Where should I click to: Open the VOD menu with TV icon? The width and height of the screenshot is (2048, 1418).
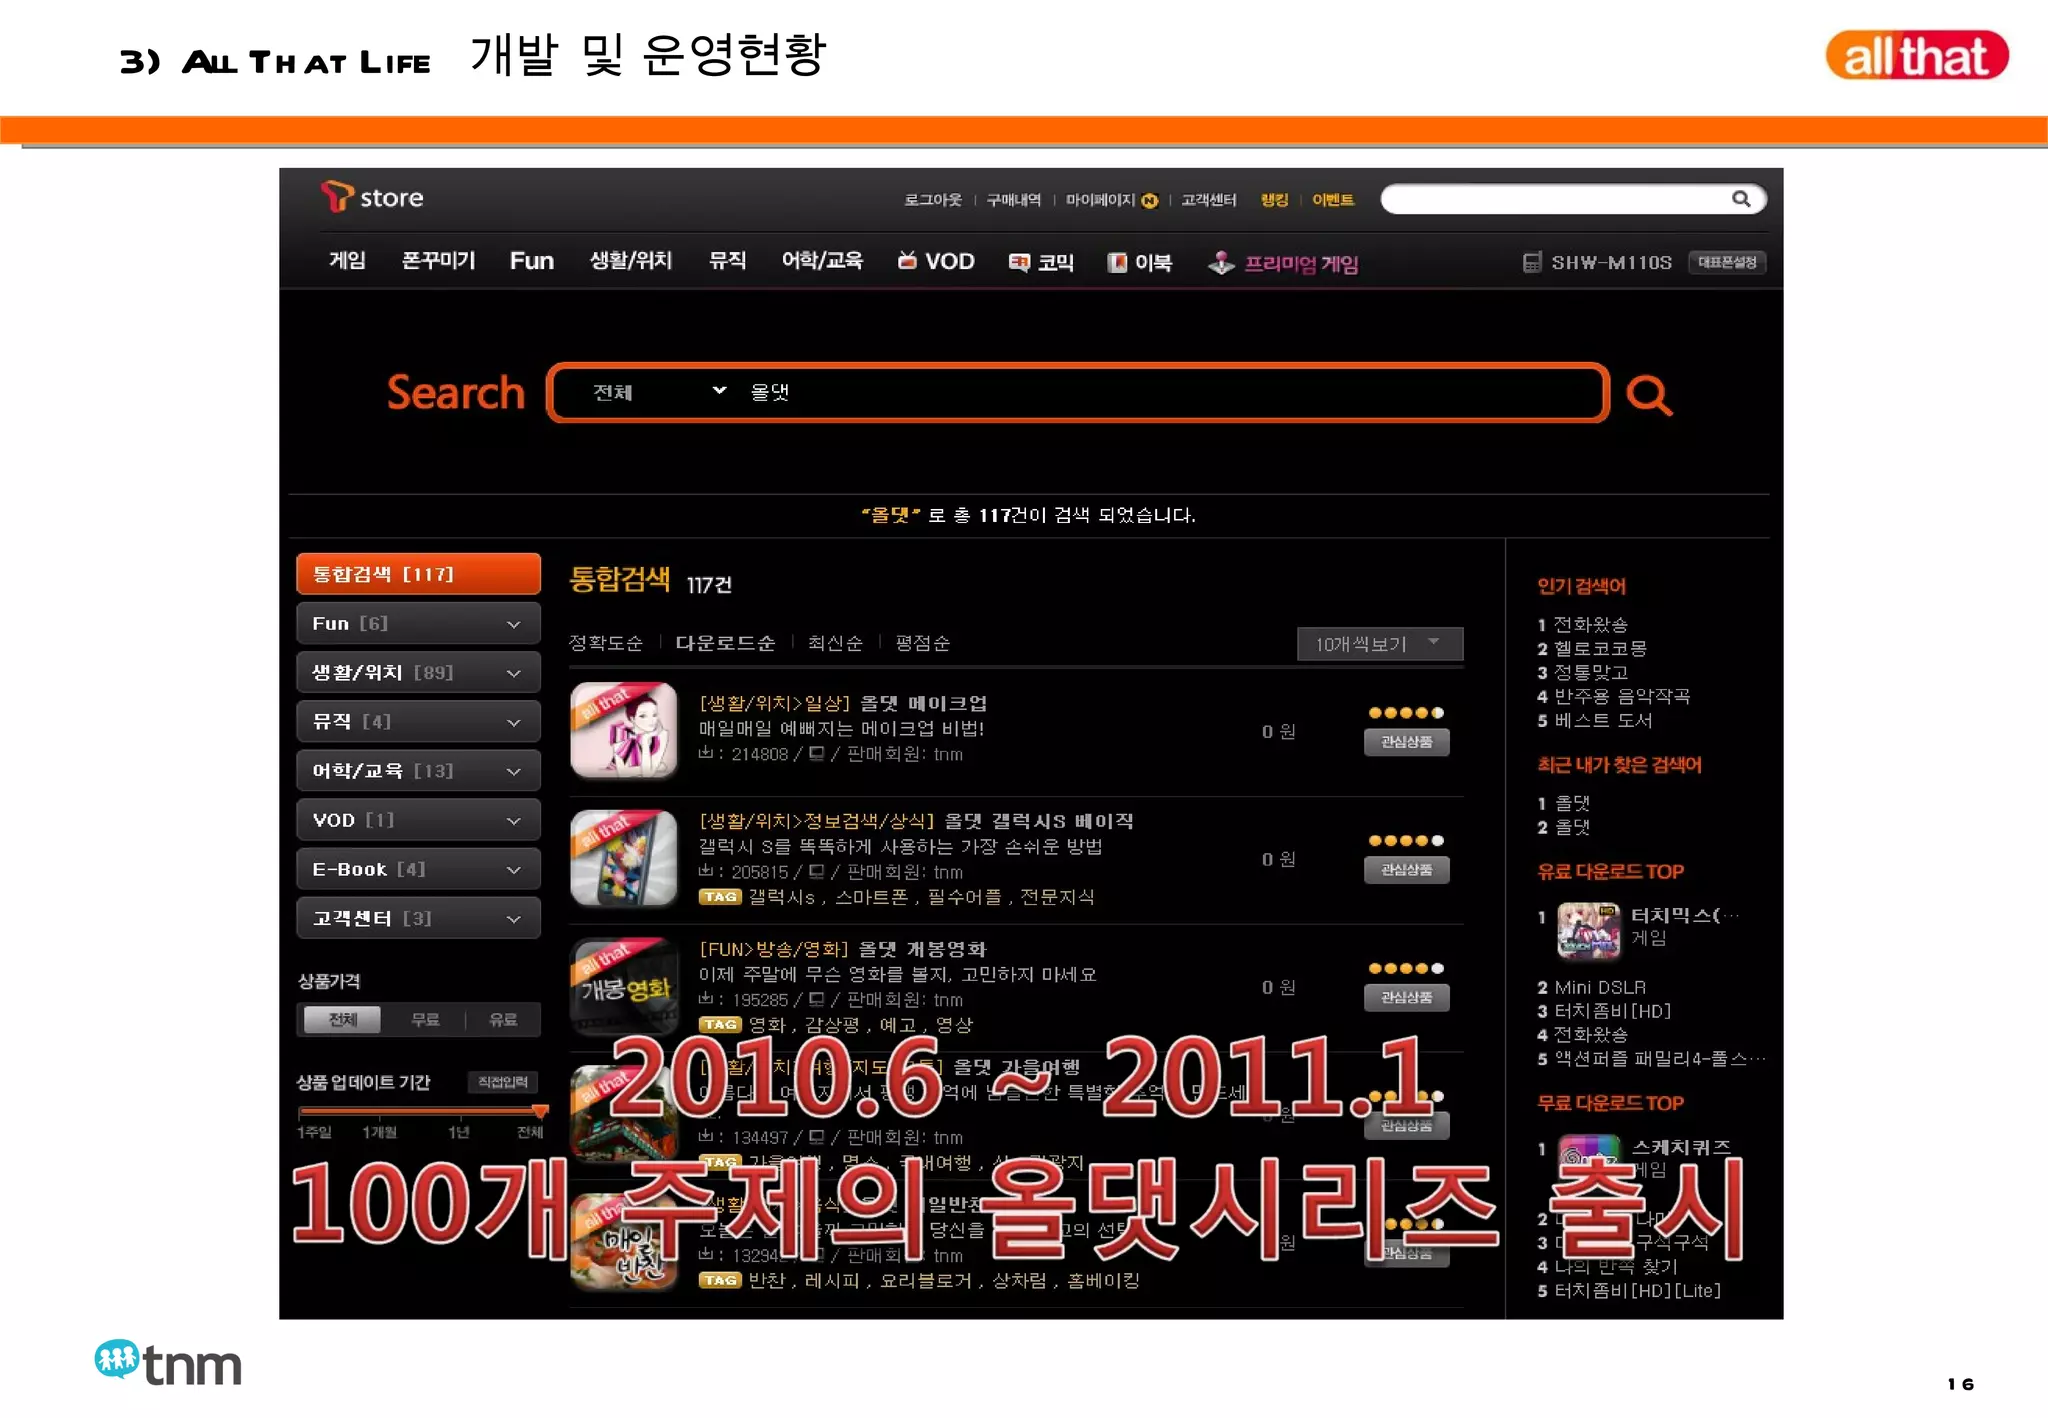(936, 261)
